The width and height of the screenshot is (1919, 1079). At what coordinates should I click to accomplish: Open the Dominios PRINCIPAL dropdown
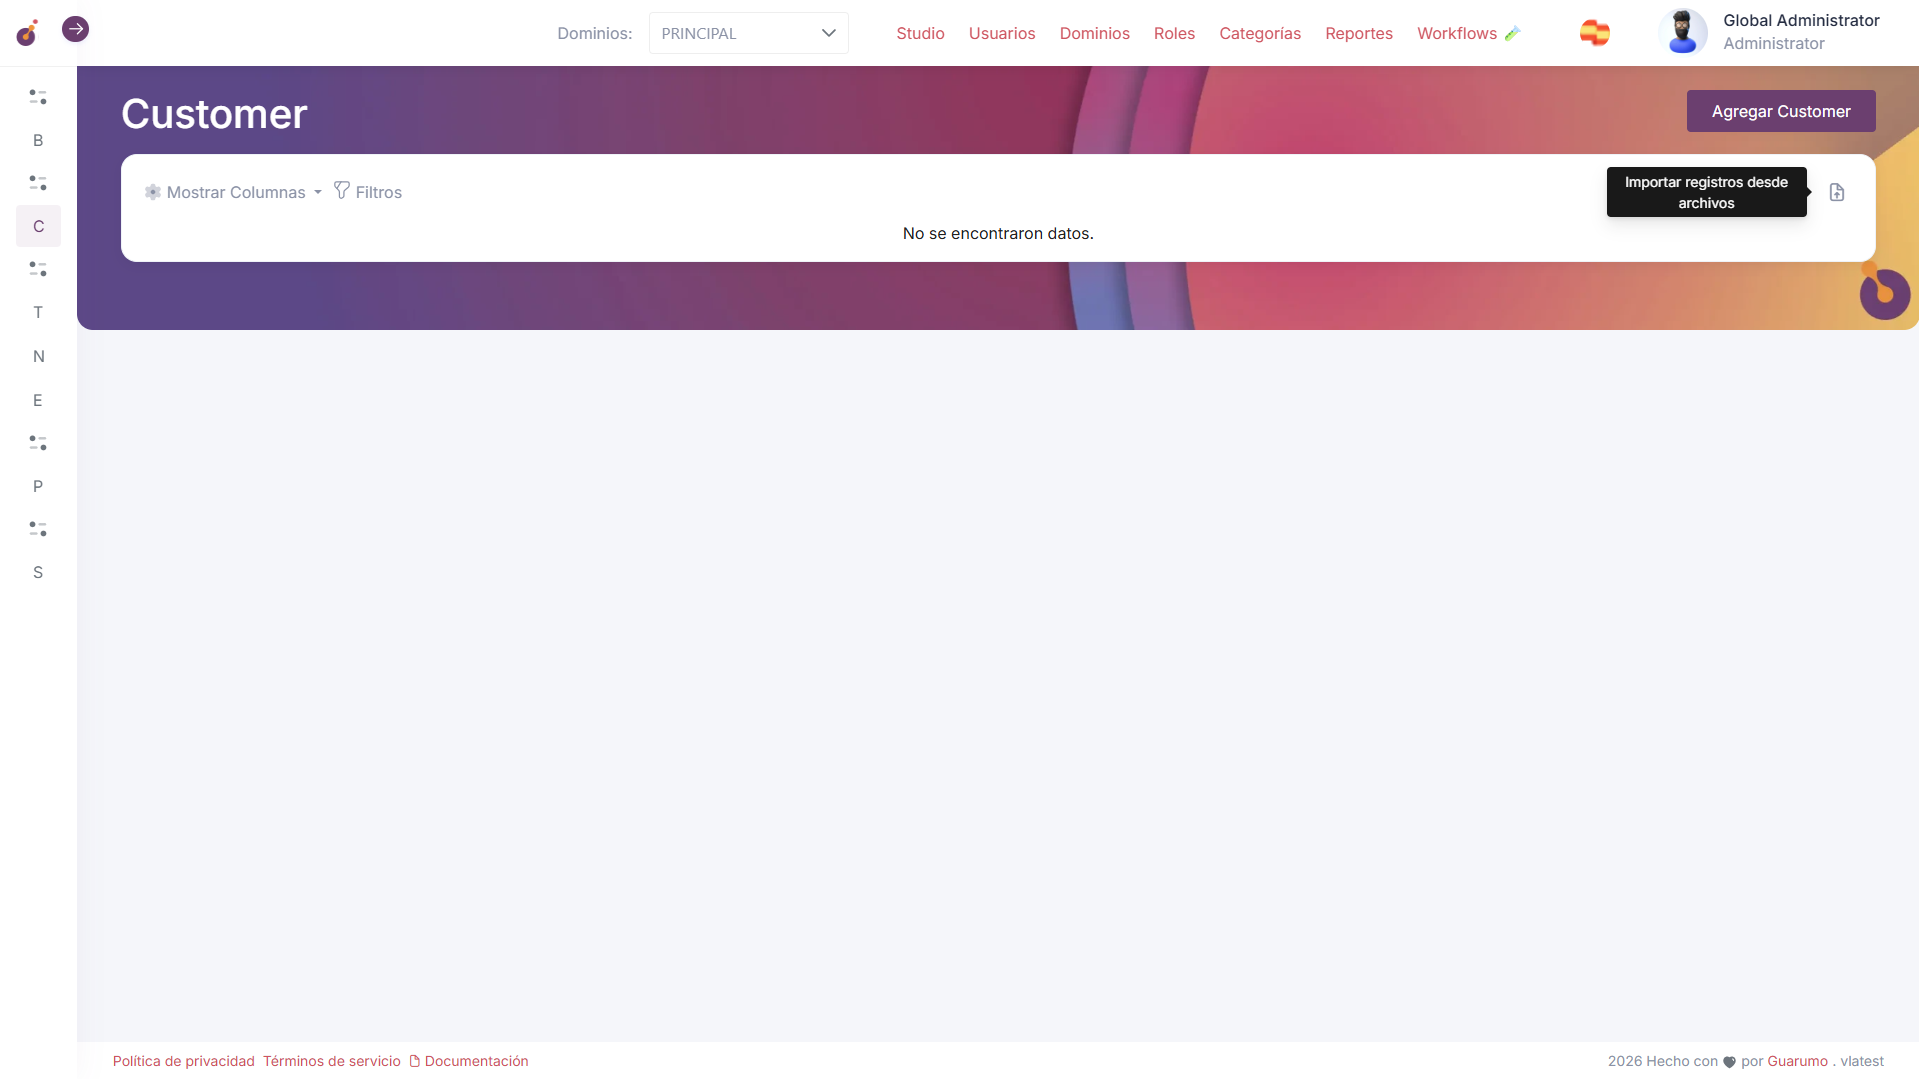748,33
